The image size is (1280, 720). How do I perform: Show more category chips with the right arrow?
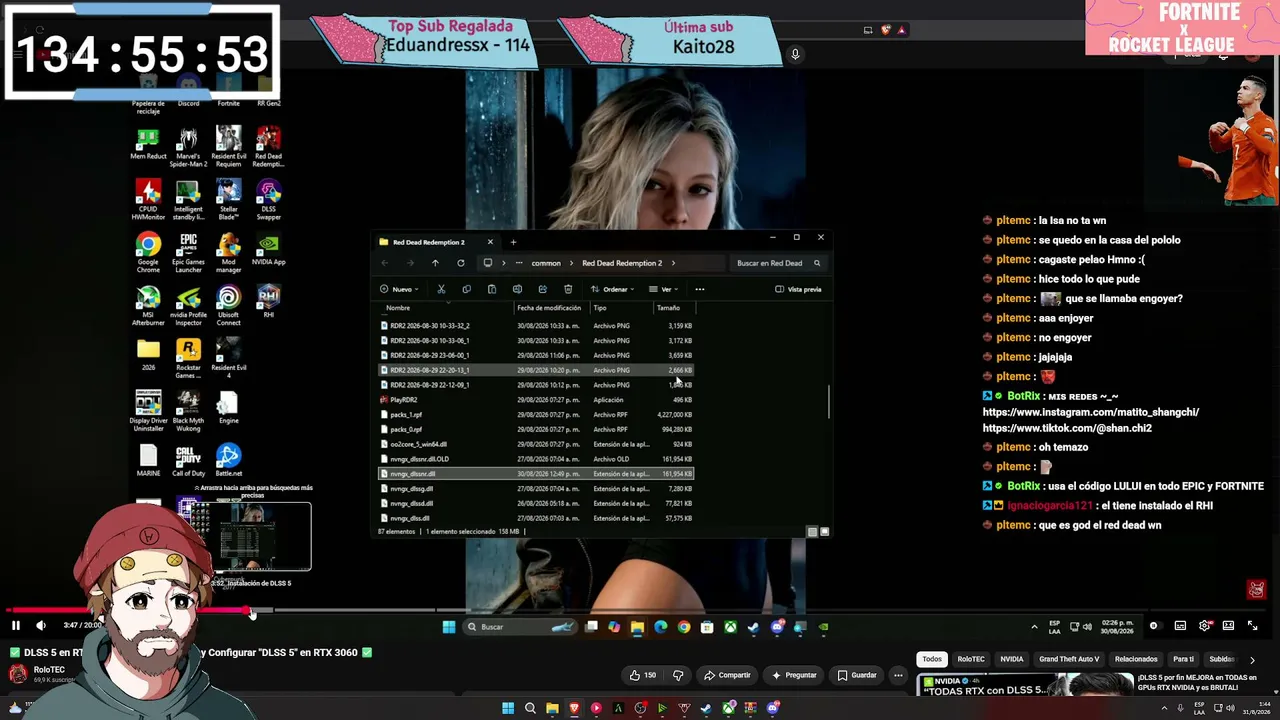point(1252,660)
